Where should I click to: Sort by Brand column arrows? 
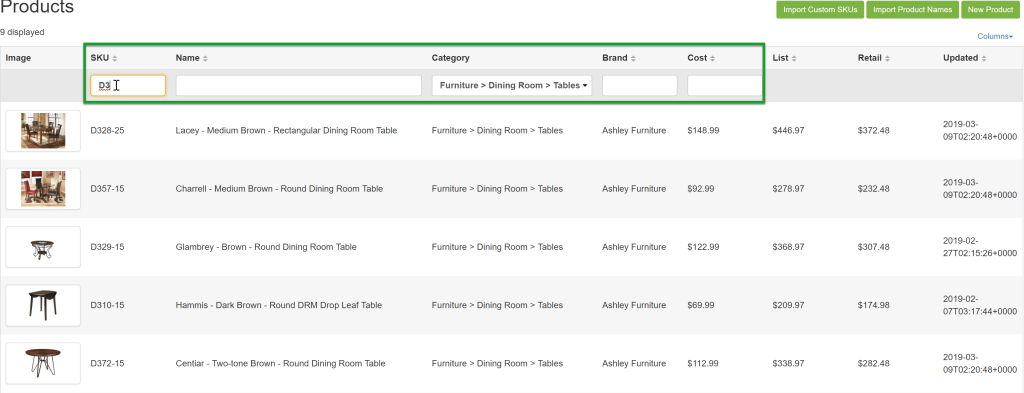(x=633, y=58)
